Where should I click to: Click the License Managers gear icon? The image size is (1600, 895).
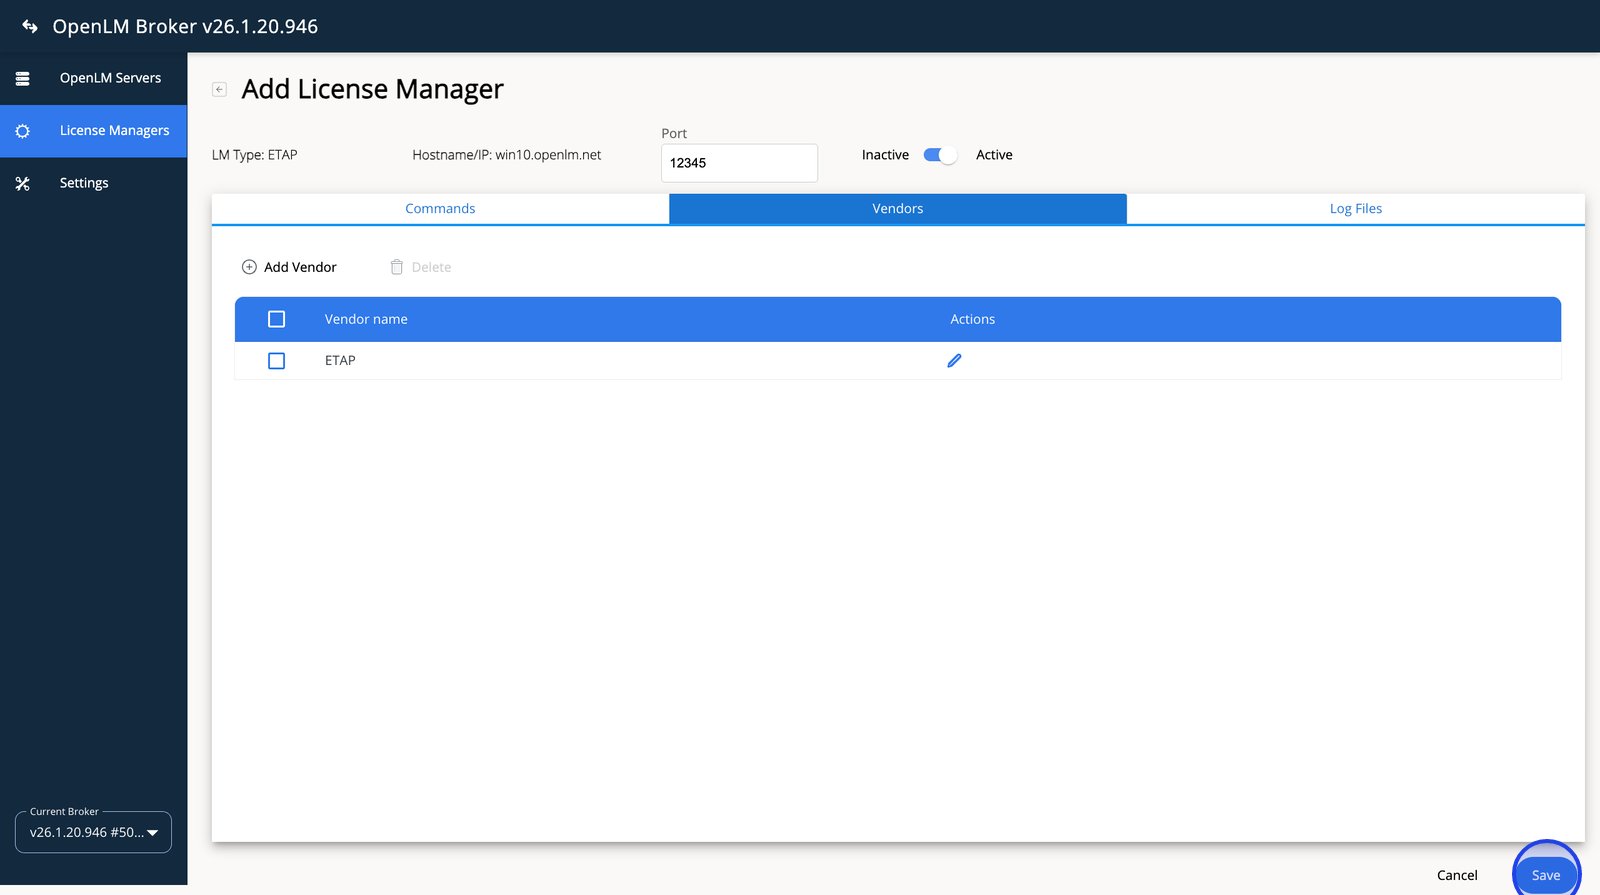(x=22, y=131)
